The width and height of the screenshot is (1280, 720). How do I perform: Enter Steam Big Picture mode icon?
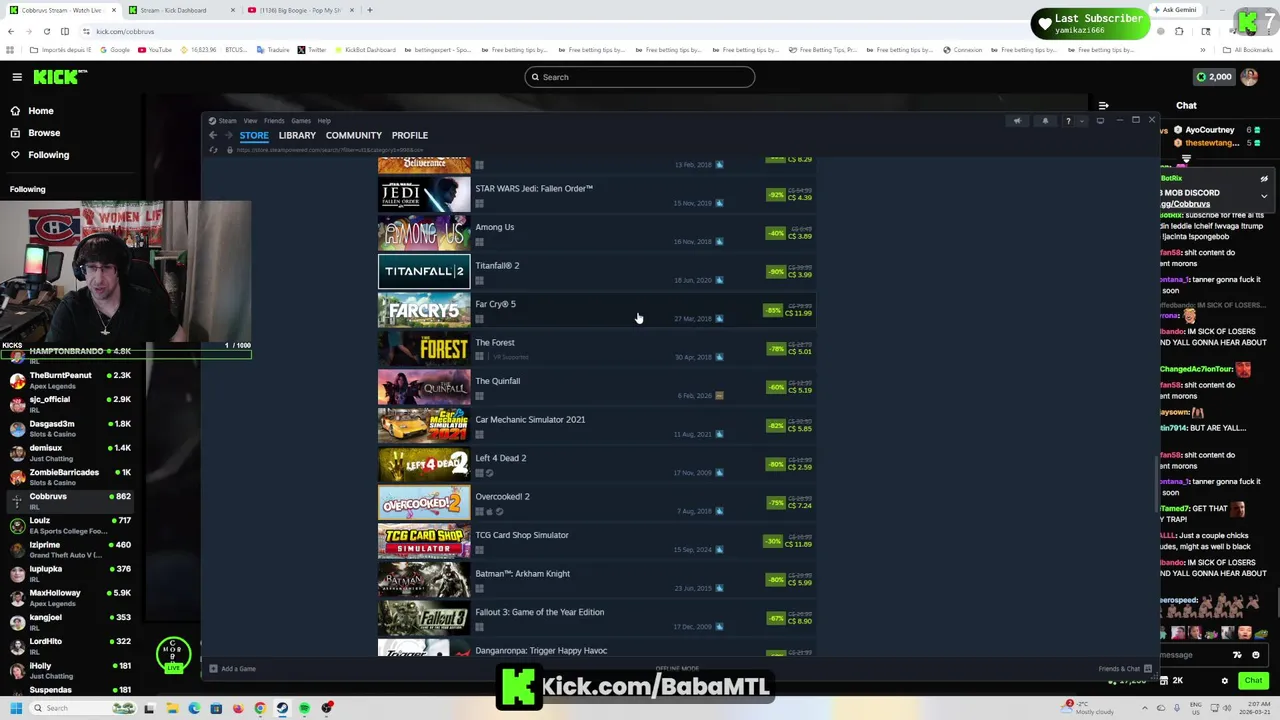pyautogui.click(x=1100, y=121)
